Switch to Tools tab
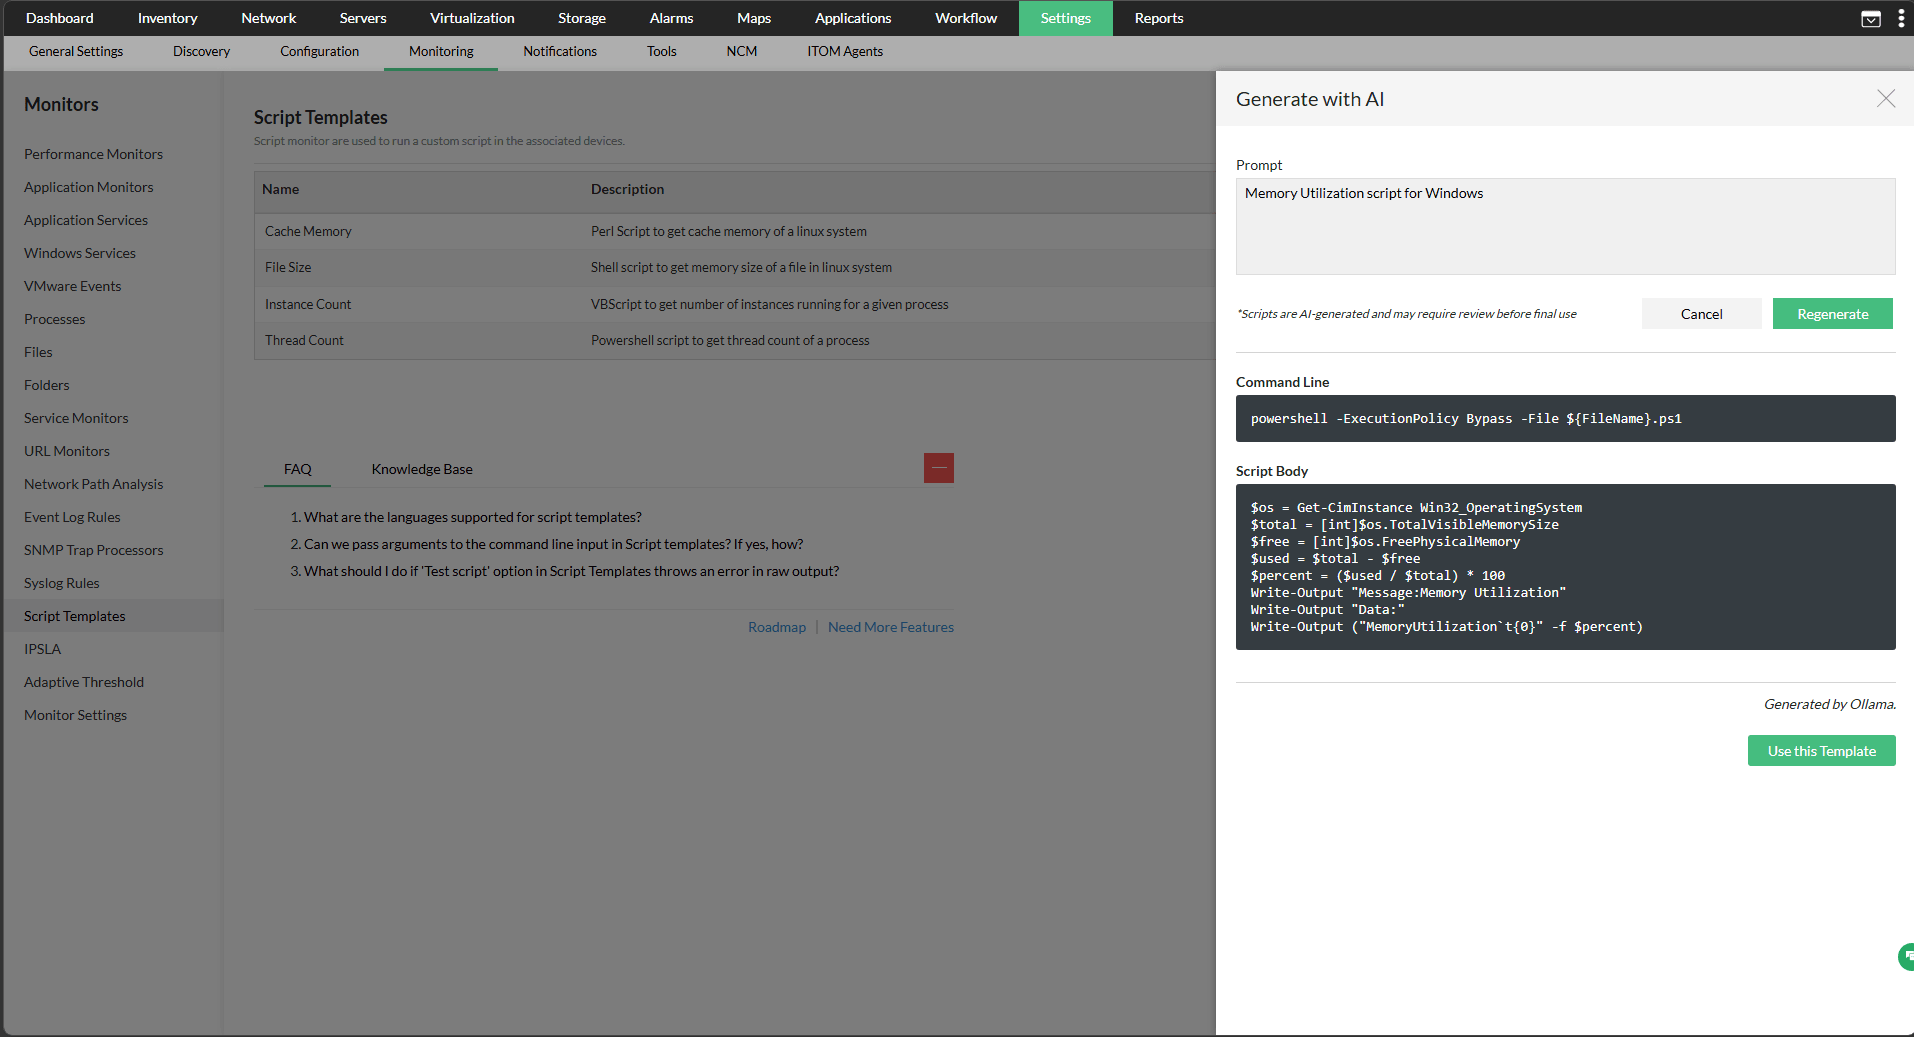1914x1037 pixels. tap(661, 51)
